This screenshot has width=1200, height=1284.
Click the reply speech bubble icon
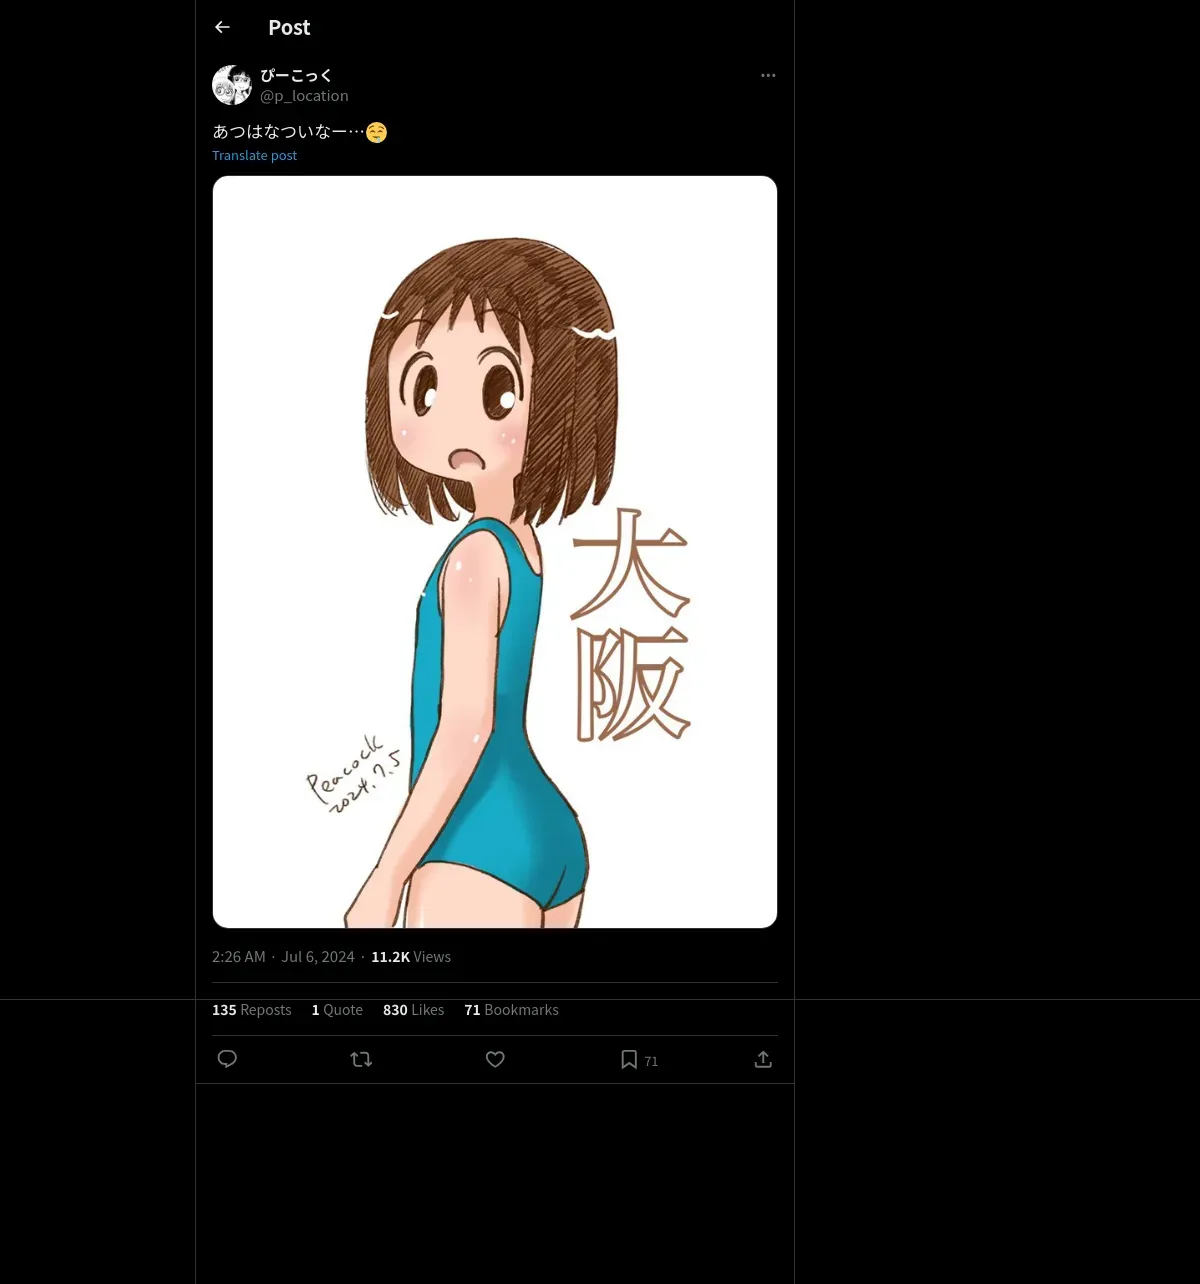pyautogui.click(x=227, y=1059)
